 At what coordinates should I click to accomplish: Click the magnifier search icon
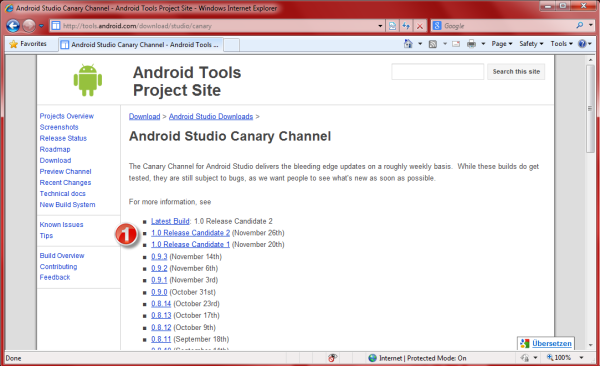coord(580,26)
